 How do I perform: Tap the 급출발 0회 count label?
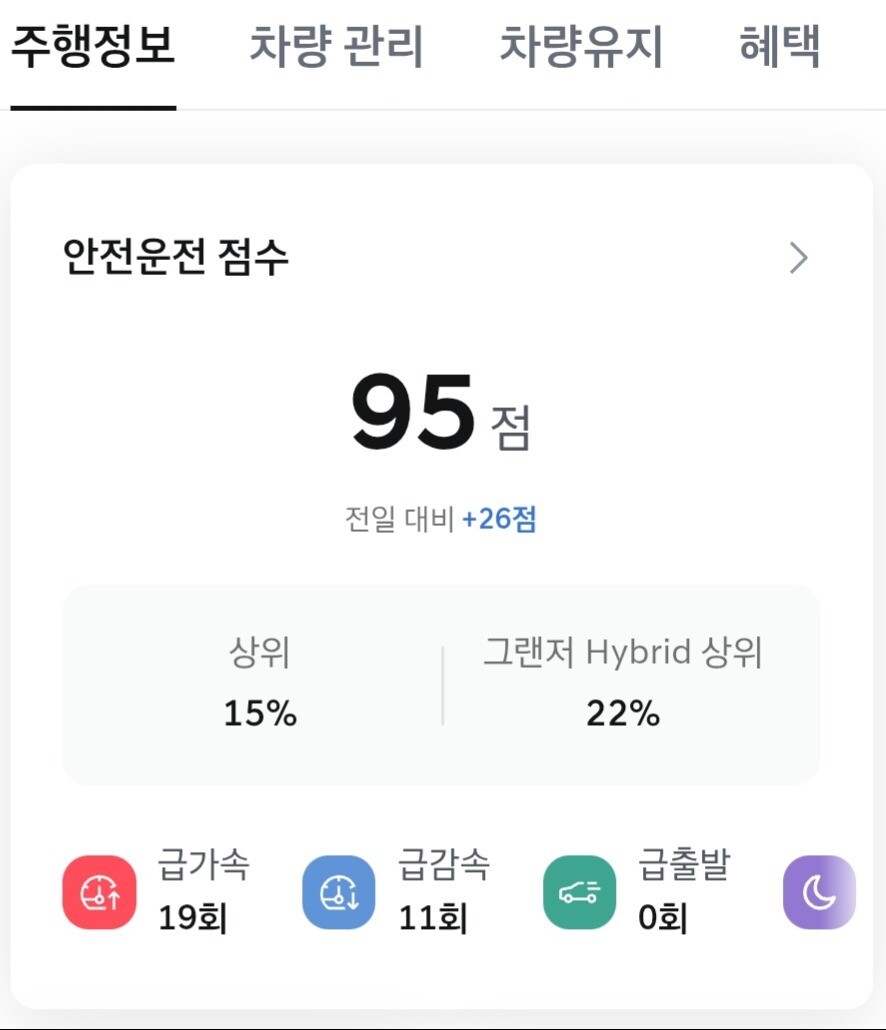coord(663,917)
